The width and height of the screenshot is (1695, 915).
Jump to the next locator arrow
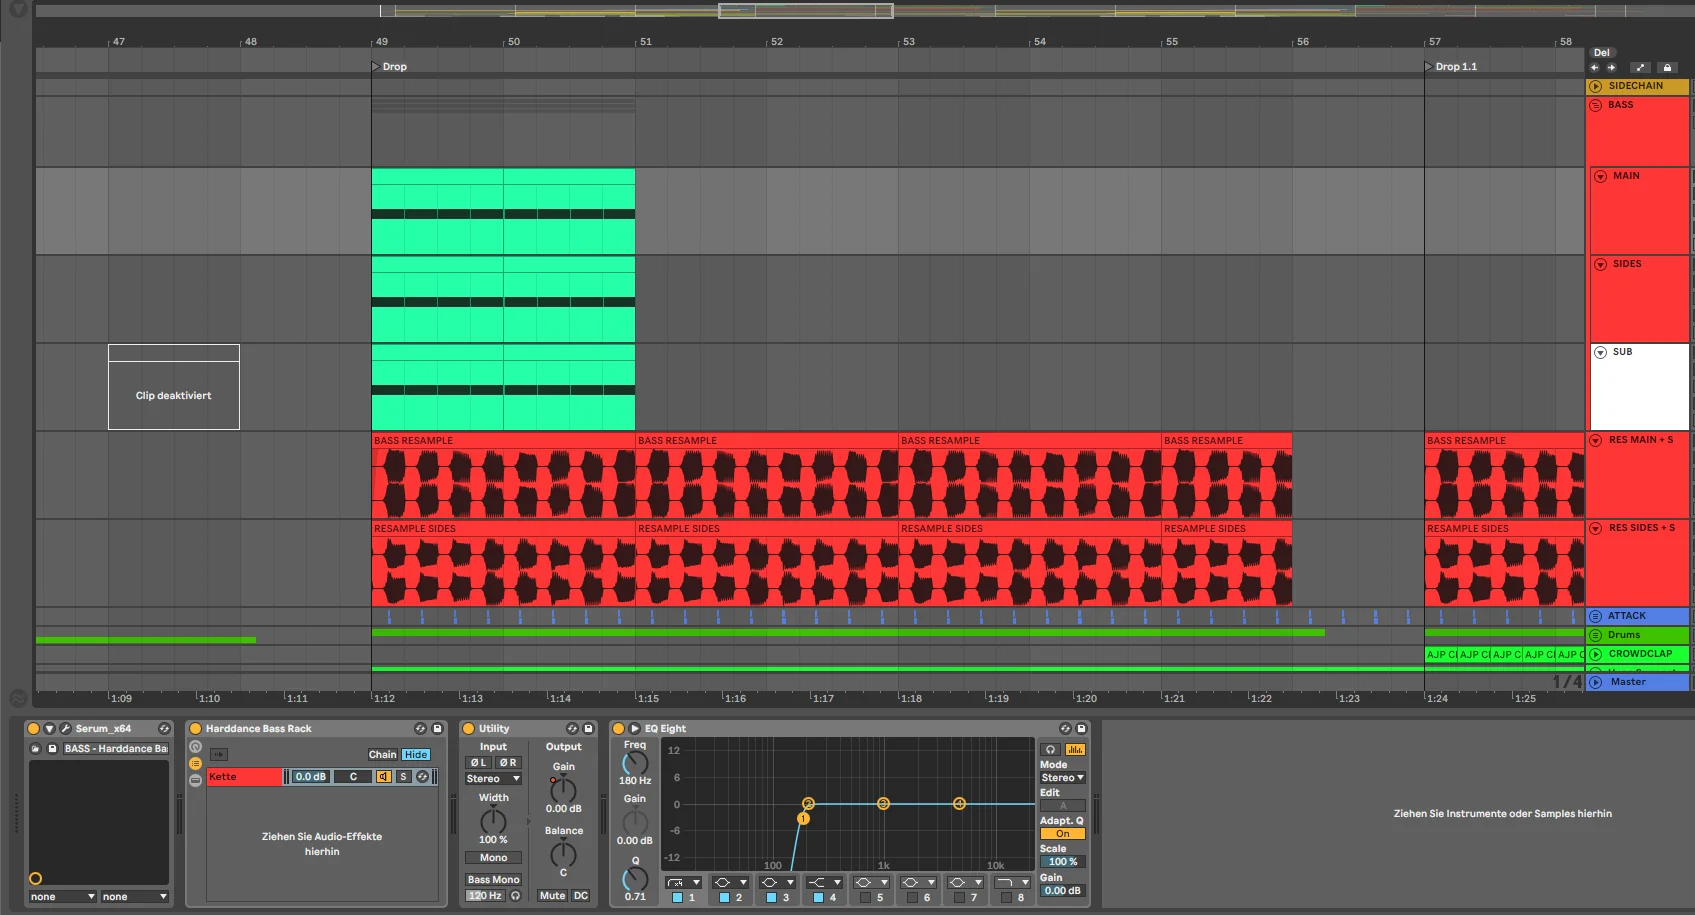click(x=1611, y=68)
